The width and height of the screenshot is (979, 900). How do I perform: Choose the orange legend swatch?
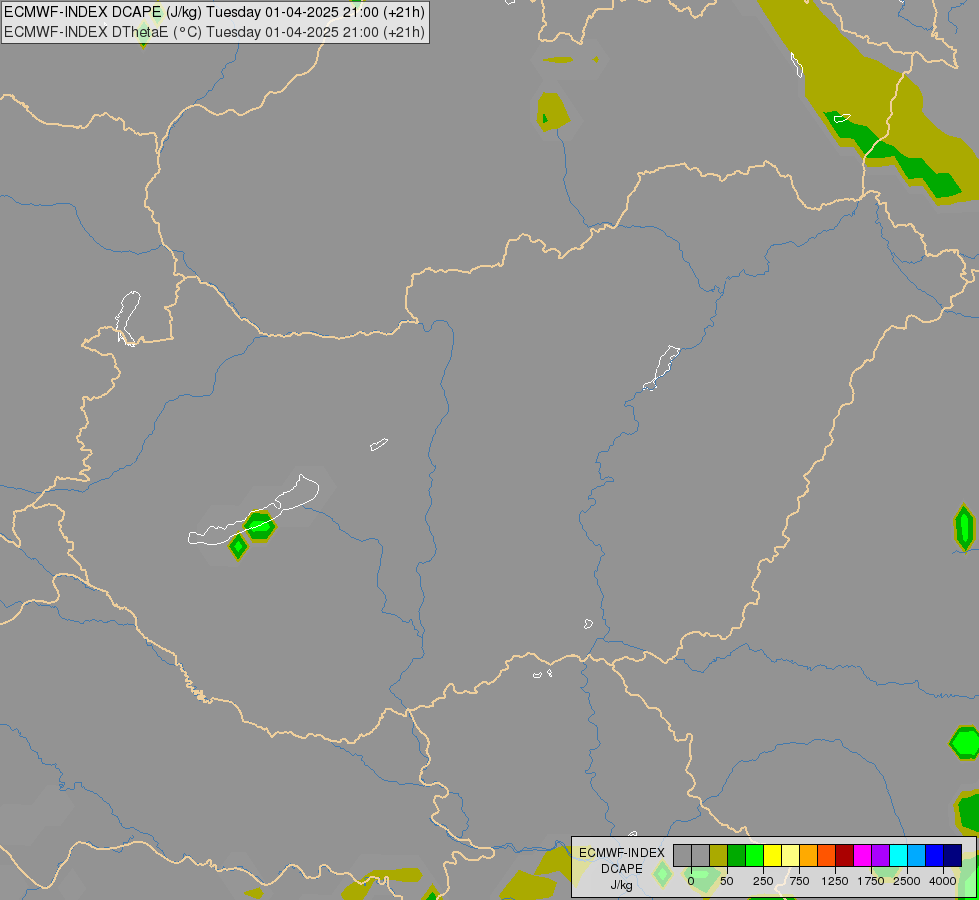click(x=809, y=856)
